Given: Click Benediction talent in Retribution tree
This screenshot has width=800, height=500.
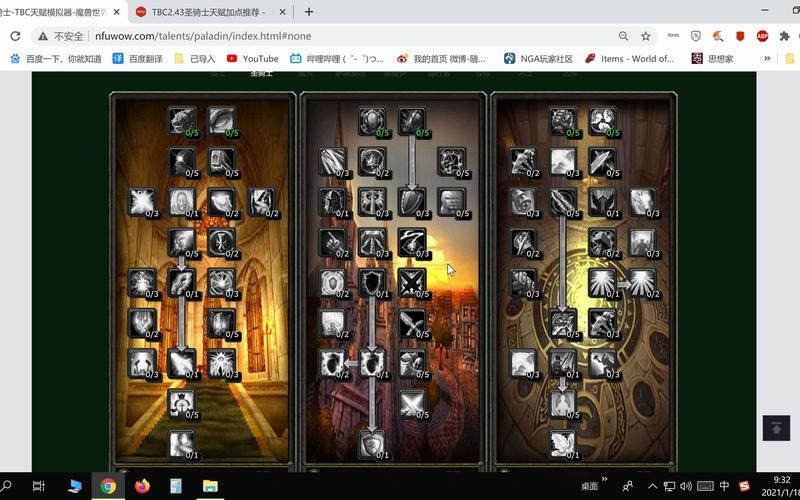Looking at the screenshot, I should (603, 120).
